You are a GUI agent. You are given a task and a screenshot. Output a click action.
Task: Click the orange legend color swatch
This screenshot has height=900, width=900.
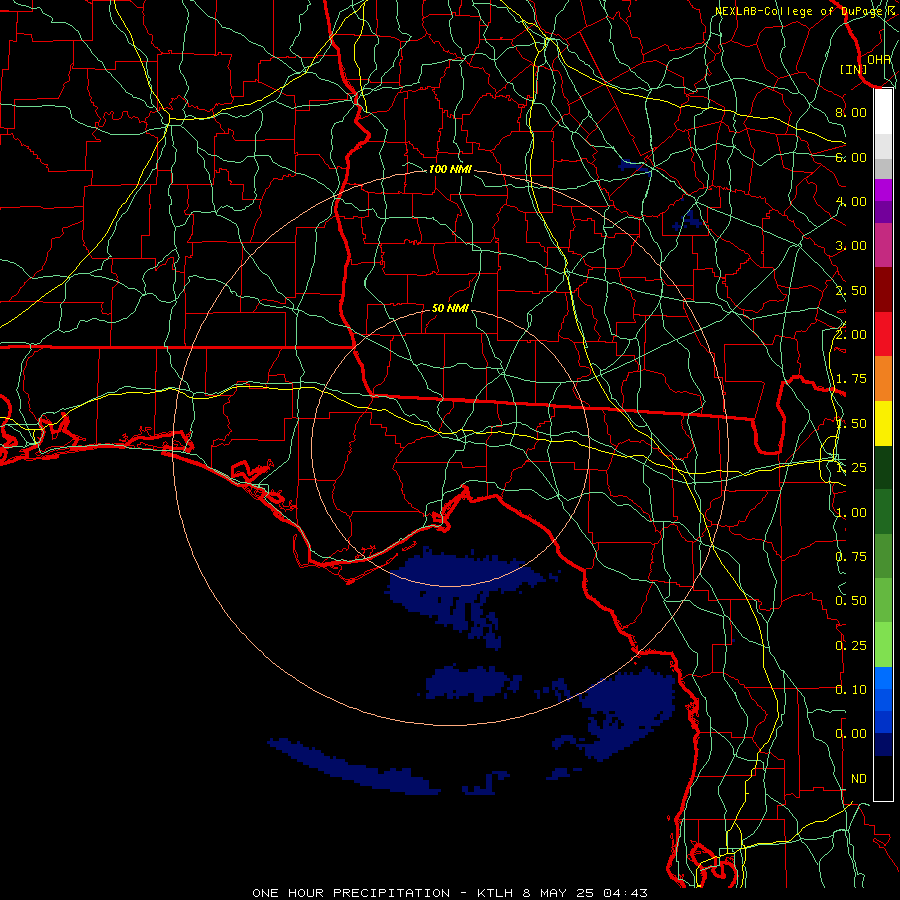tap(883, 378)
